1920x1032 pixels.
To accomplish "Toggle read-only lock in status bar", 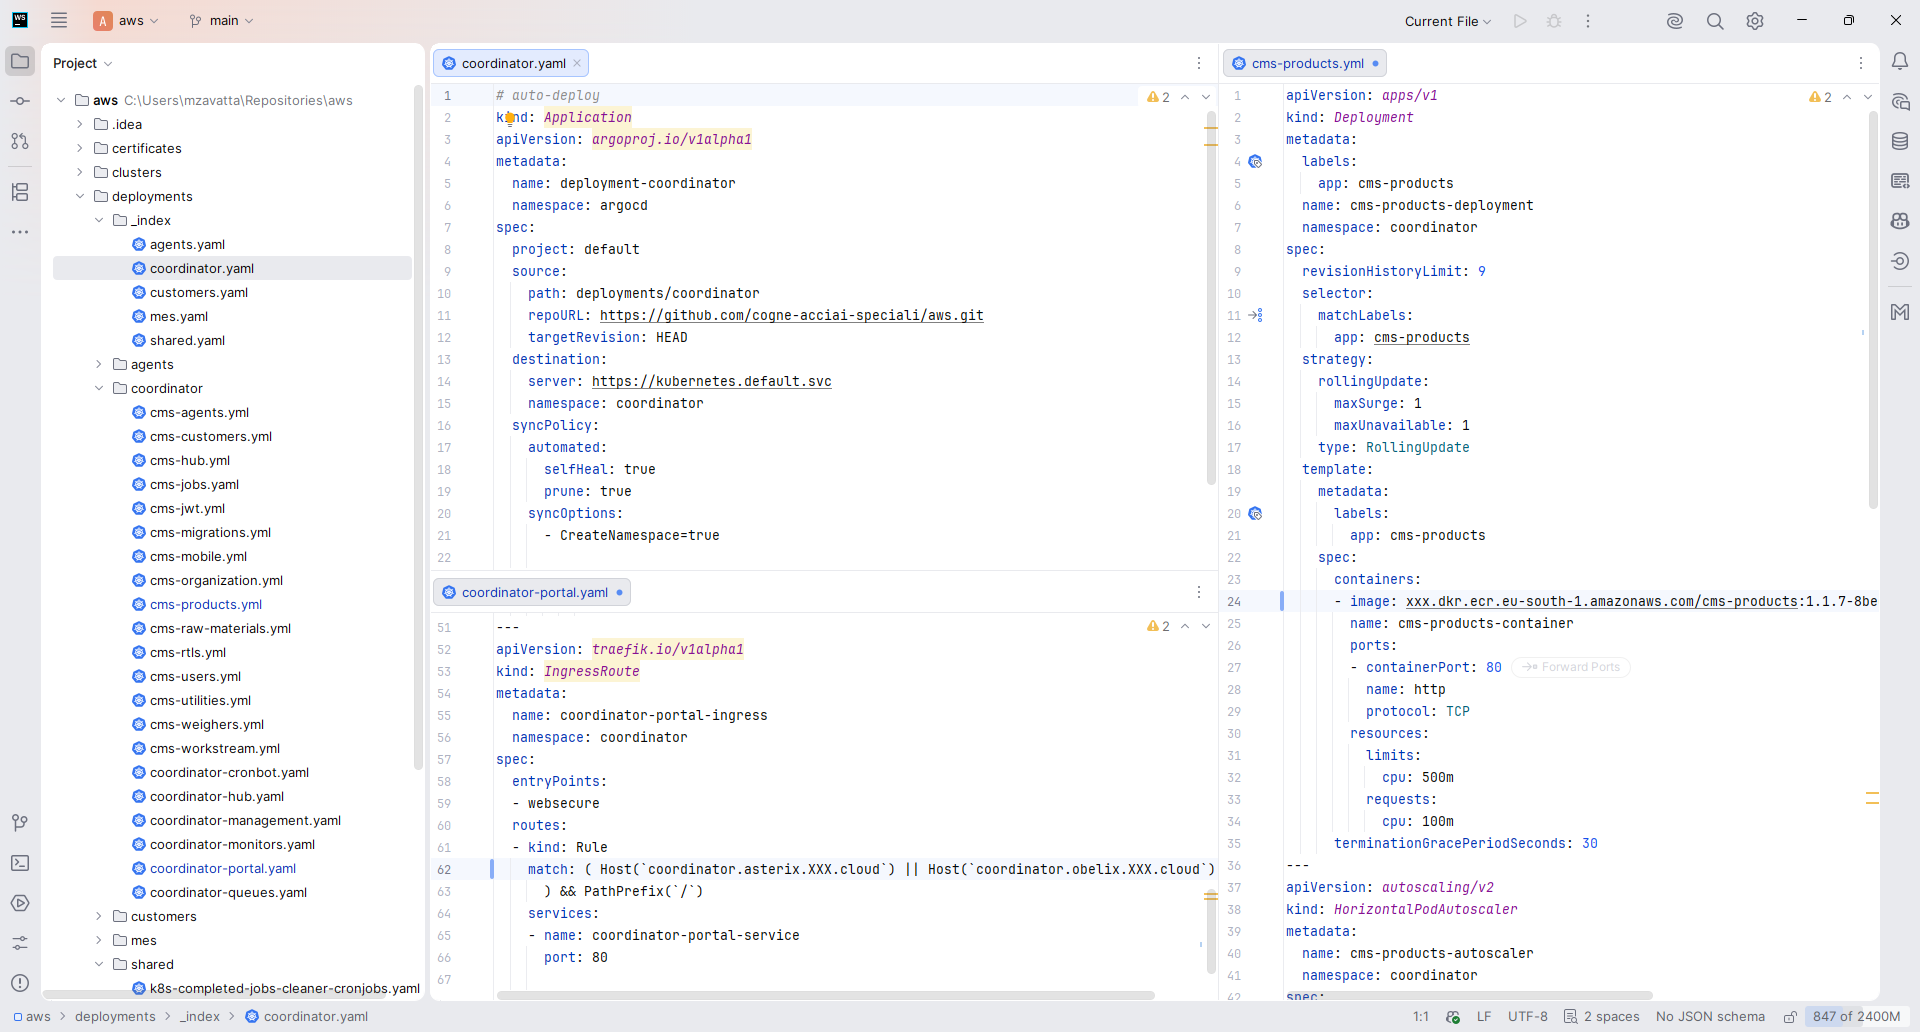I will point(1790,1017).
